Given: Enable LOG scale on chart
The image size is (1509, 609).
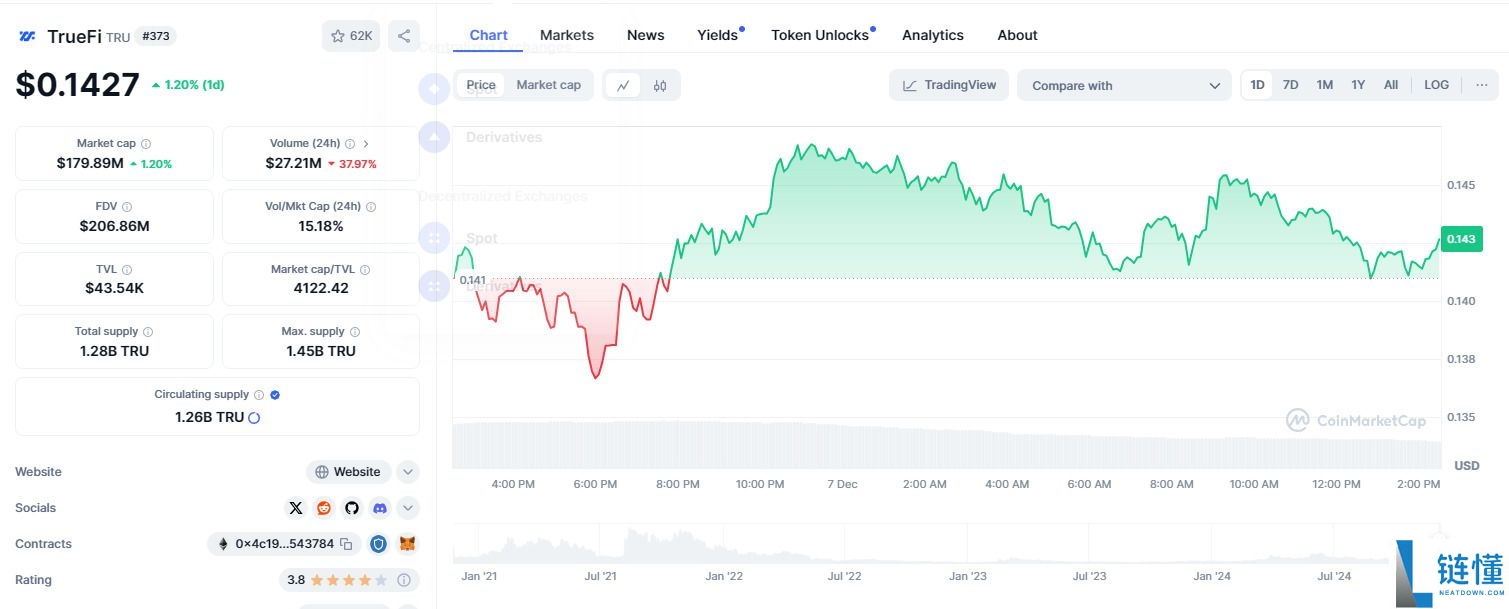Looking at the screenshot, I should pos(1436,85).
